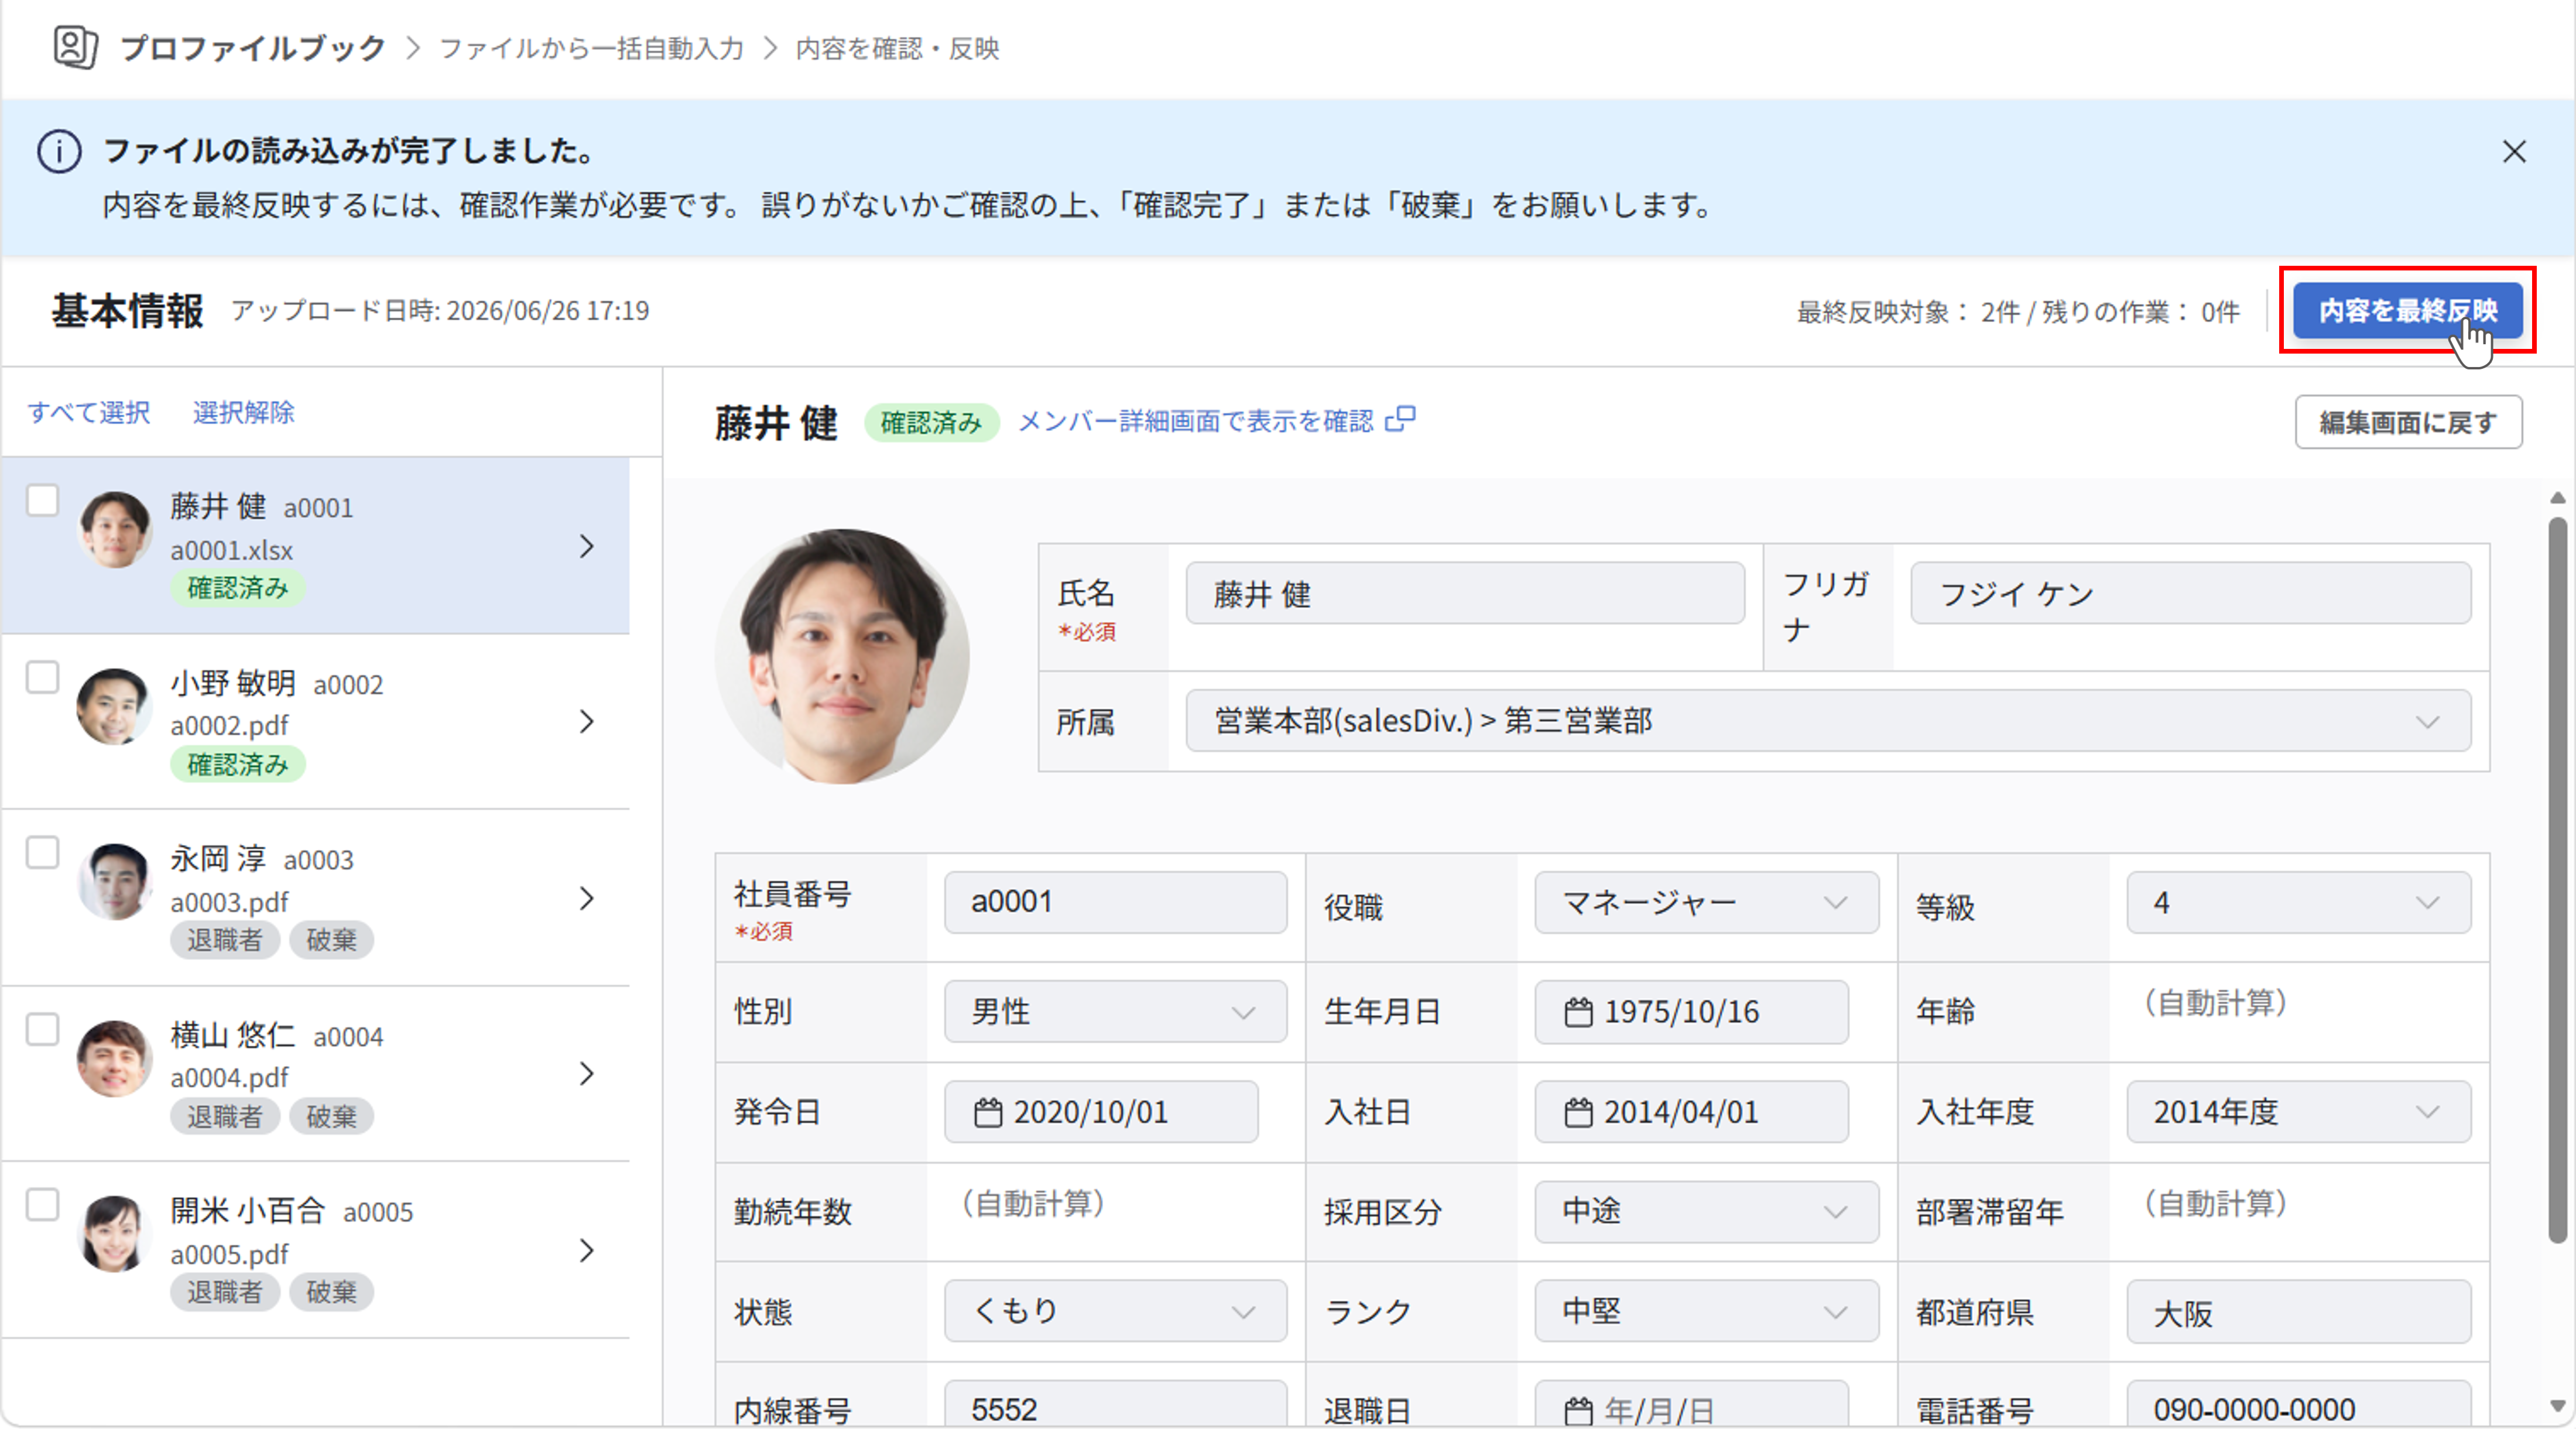Click 編集画面に戻す button
The image size is (2576, 1429).
click(x=2408, y=422)
